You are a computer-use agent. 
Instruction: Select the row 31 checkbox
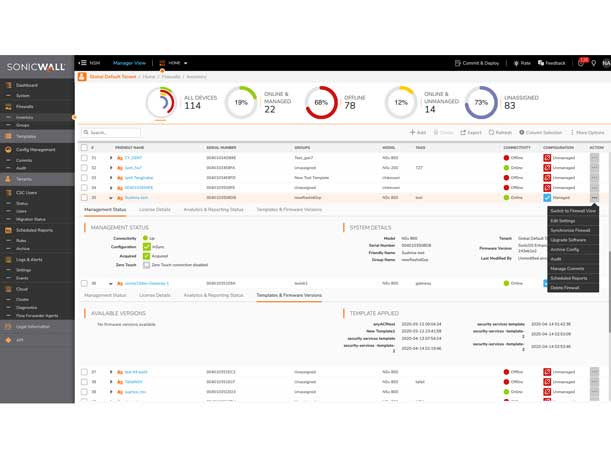pos(84,158)
